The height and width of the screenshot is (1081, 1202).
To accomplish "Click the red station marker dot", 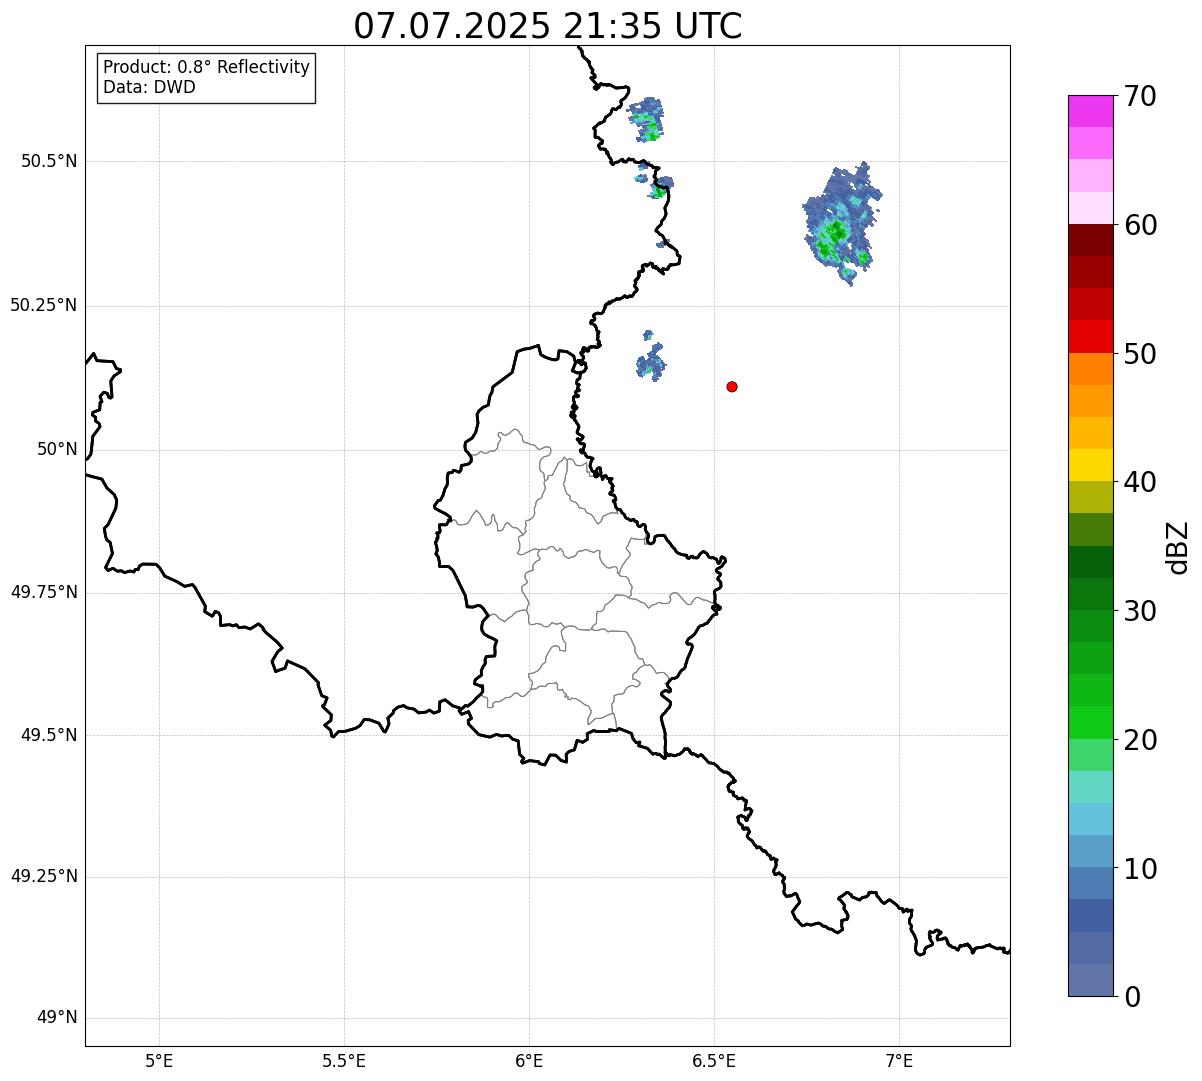I will (732, 386).
